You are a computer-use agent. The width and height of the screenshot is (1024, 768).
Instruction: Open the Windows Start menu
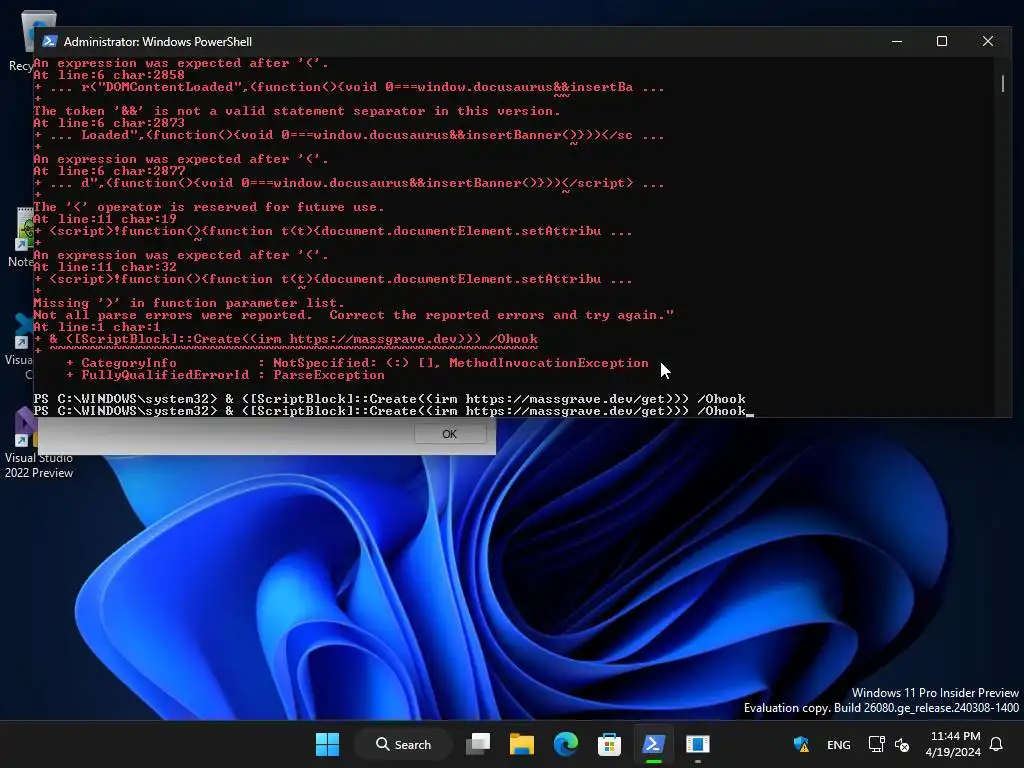click(327, 744)
